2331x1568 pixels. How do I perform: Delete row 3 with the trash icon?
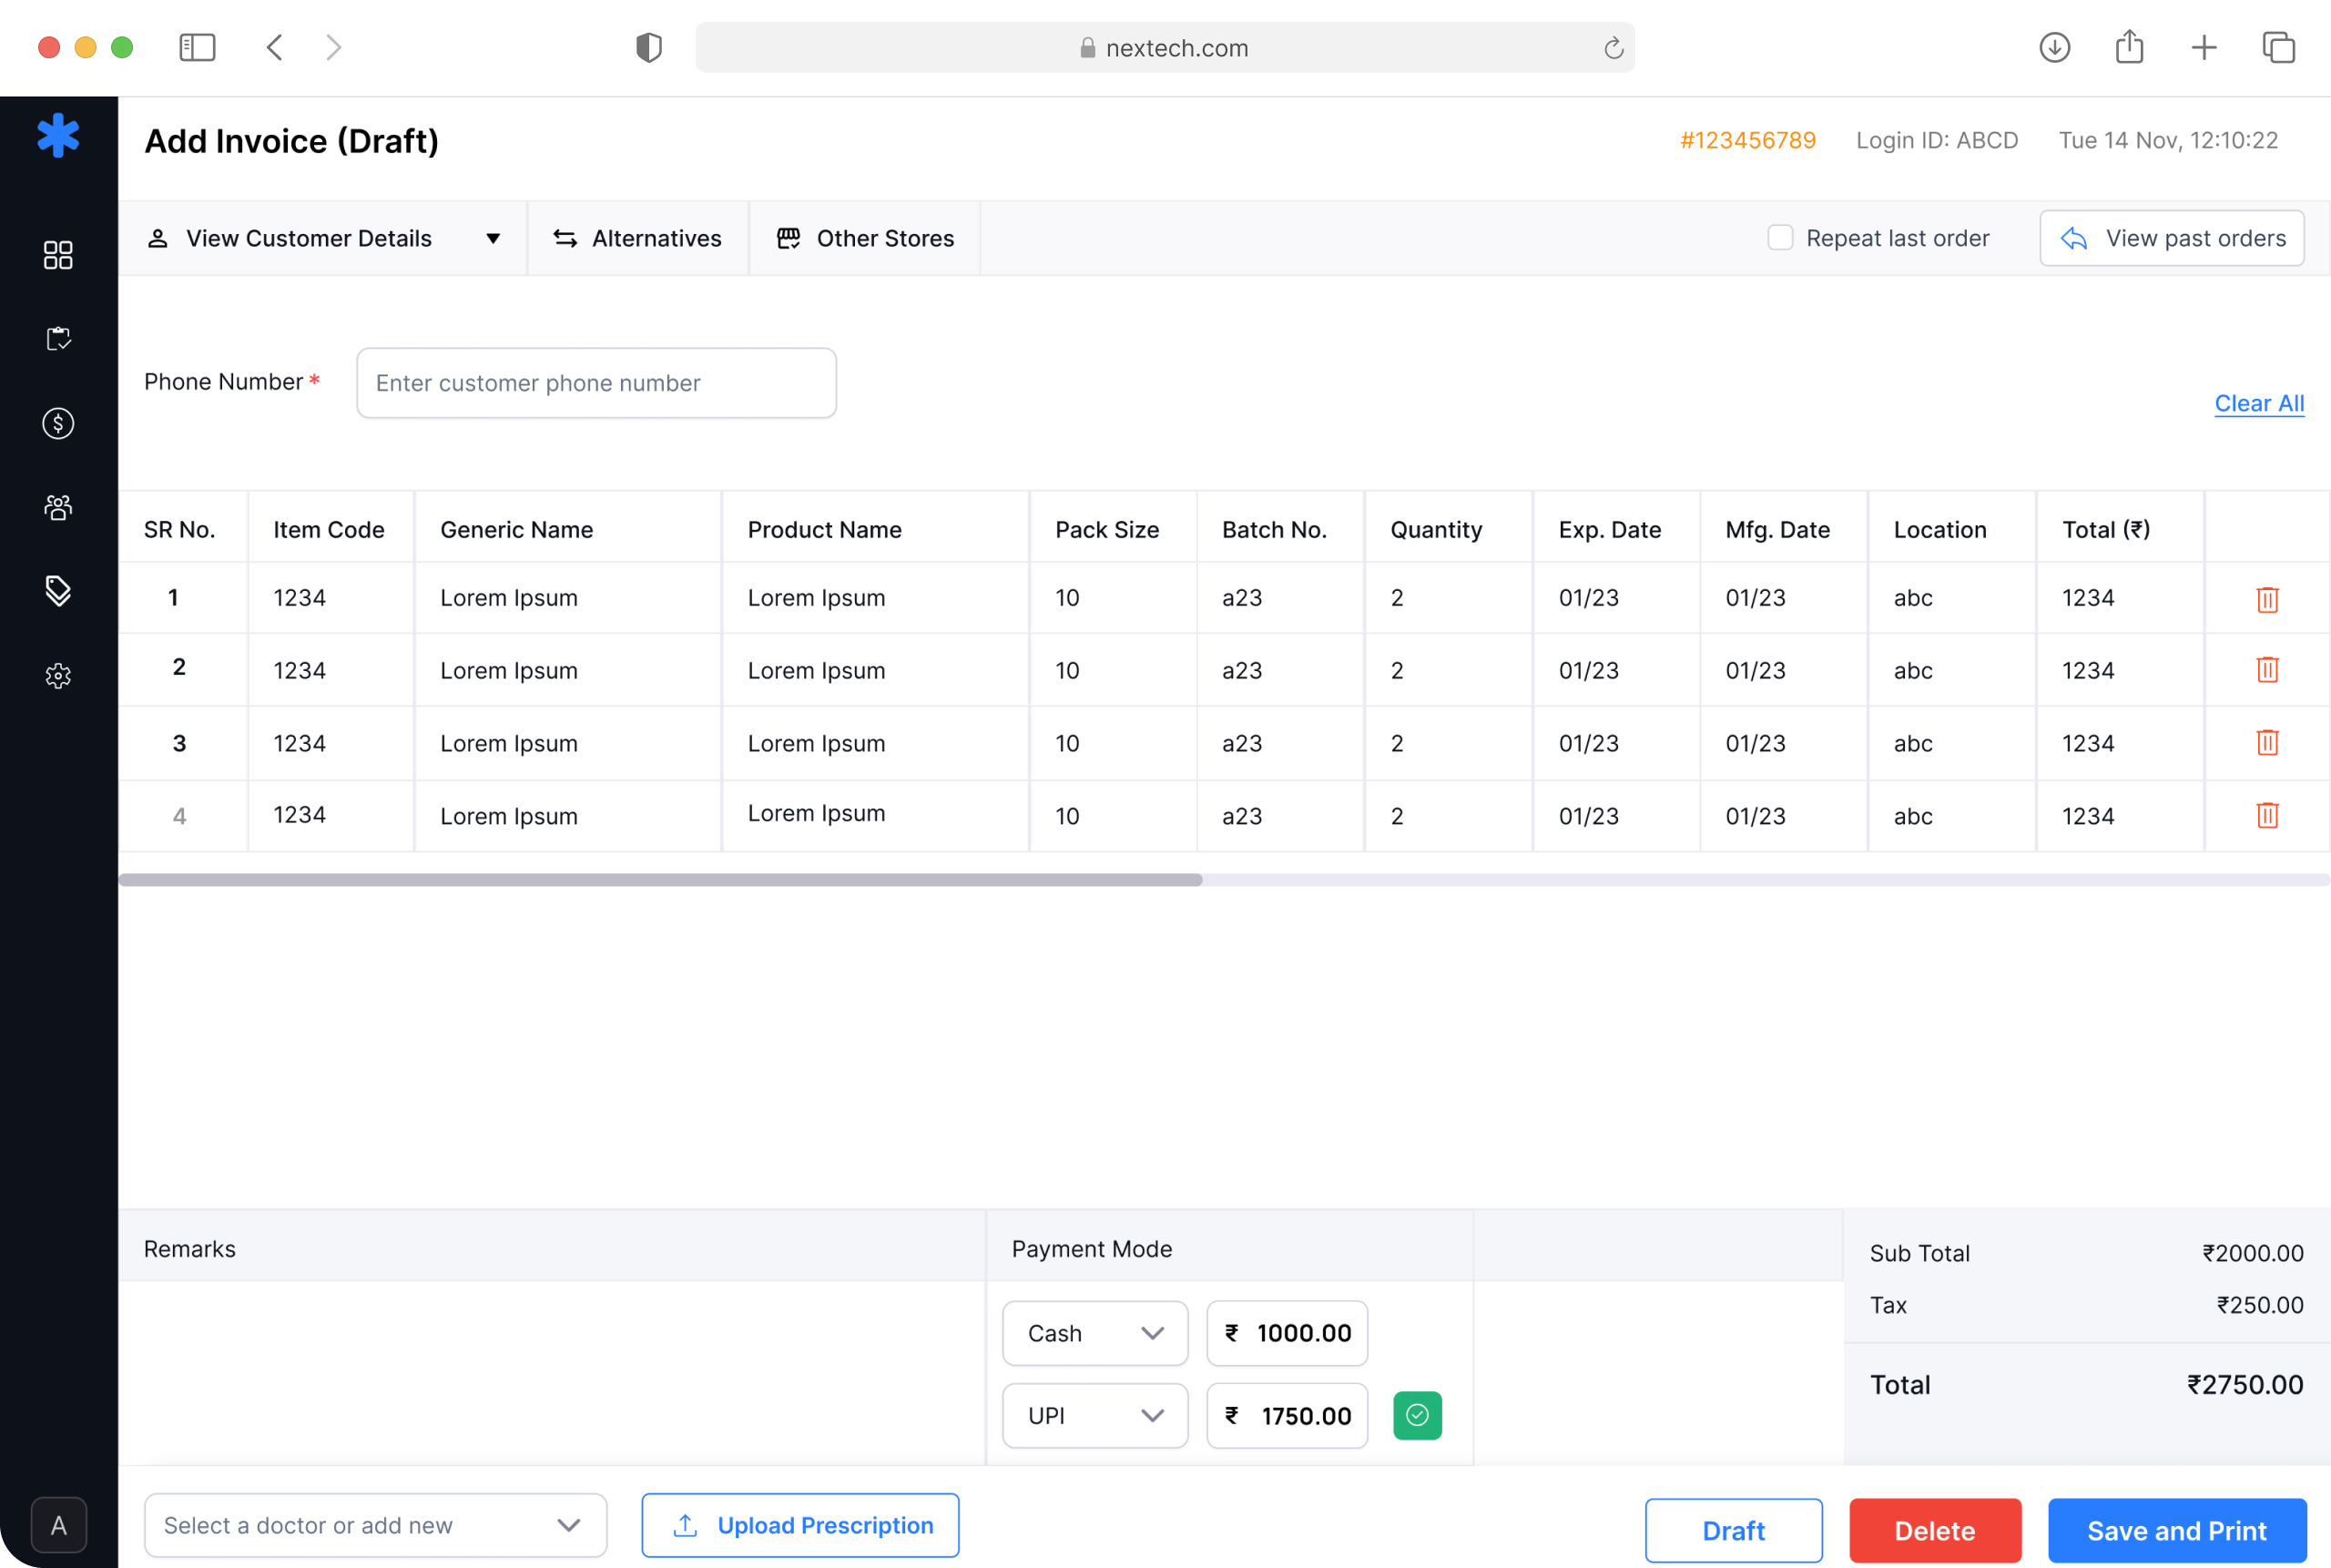2267,742
